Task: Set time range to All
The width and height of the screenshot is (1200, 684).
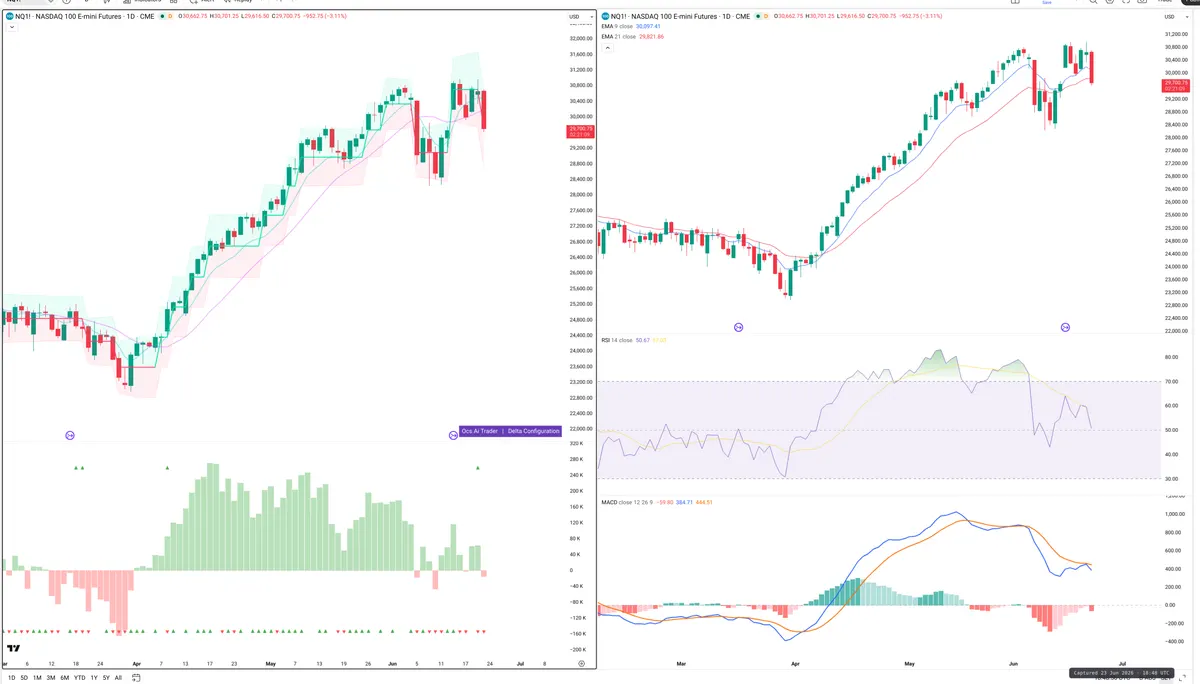Action: coord(118,678)
